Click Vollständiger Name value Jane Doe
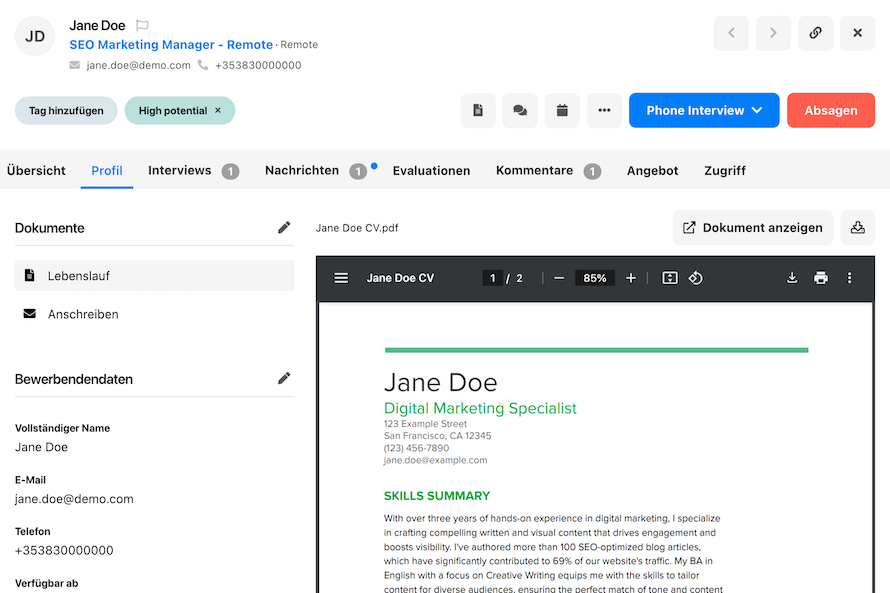Screen dimensions: 890x593 coord(41,447)
